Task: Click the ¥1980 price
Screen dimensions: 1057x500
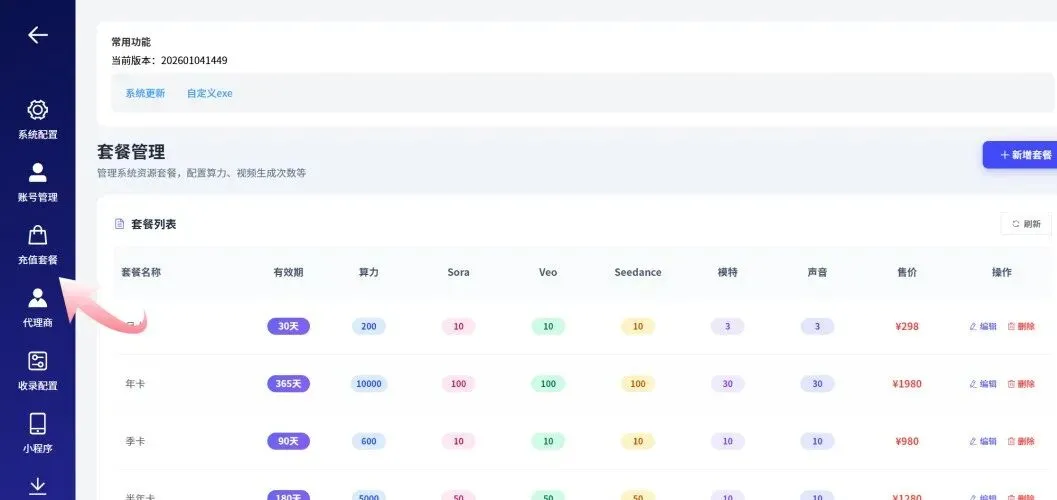Action: (x=907, y=383)
